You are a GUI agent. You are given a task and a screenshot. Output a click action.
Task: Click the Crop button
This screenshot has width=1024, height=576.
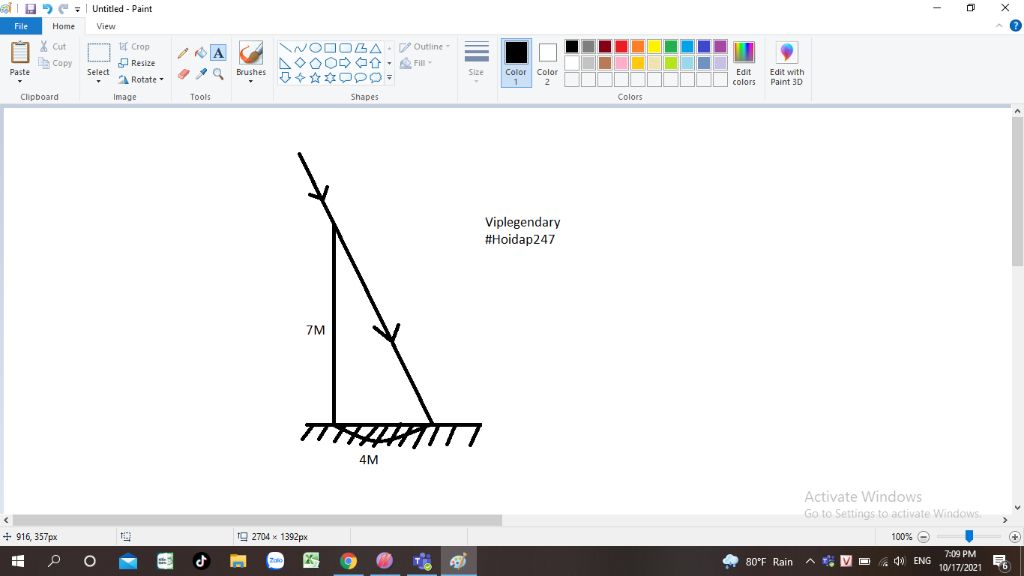pyautogui.click(x=134, y=46)
